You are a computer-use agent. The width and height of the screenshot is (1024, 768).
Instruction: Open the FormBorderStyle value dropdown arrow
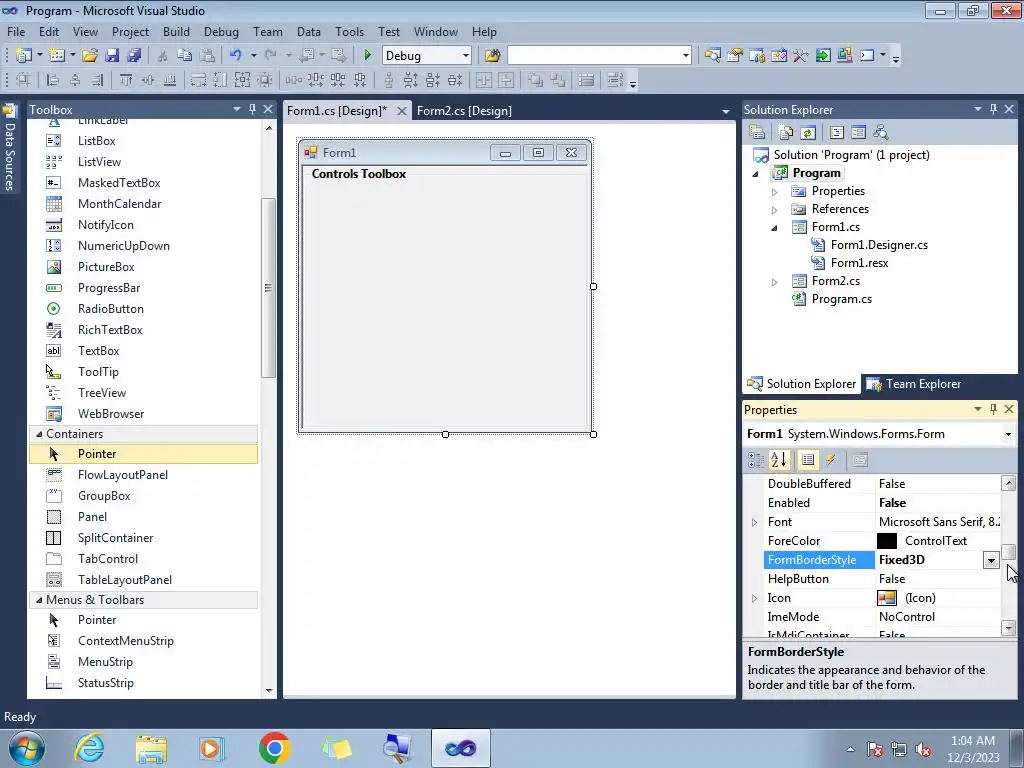(991, 560)
